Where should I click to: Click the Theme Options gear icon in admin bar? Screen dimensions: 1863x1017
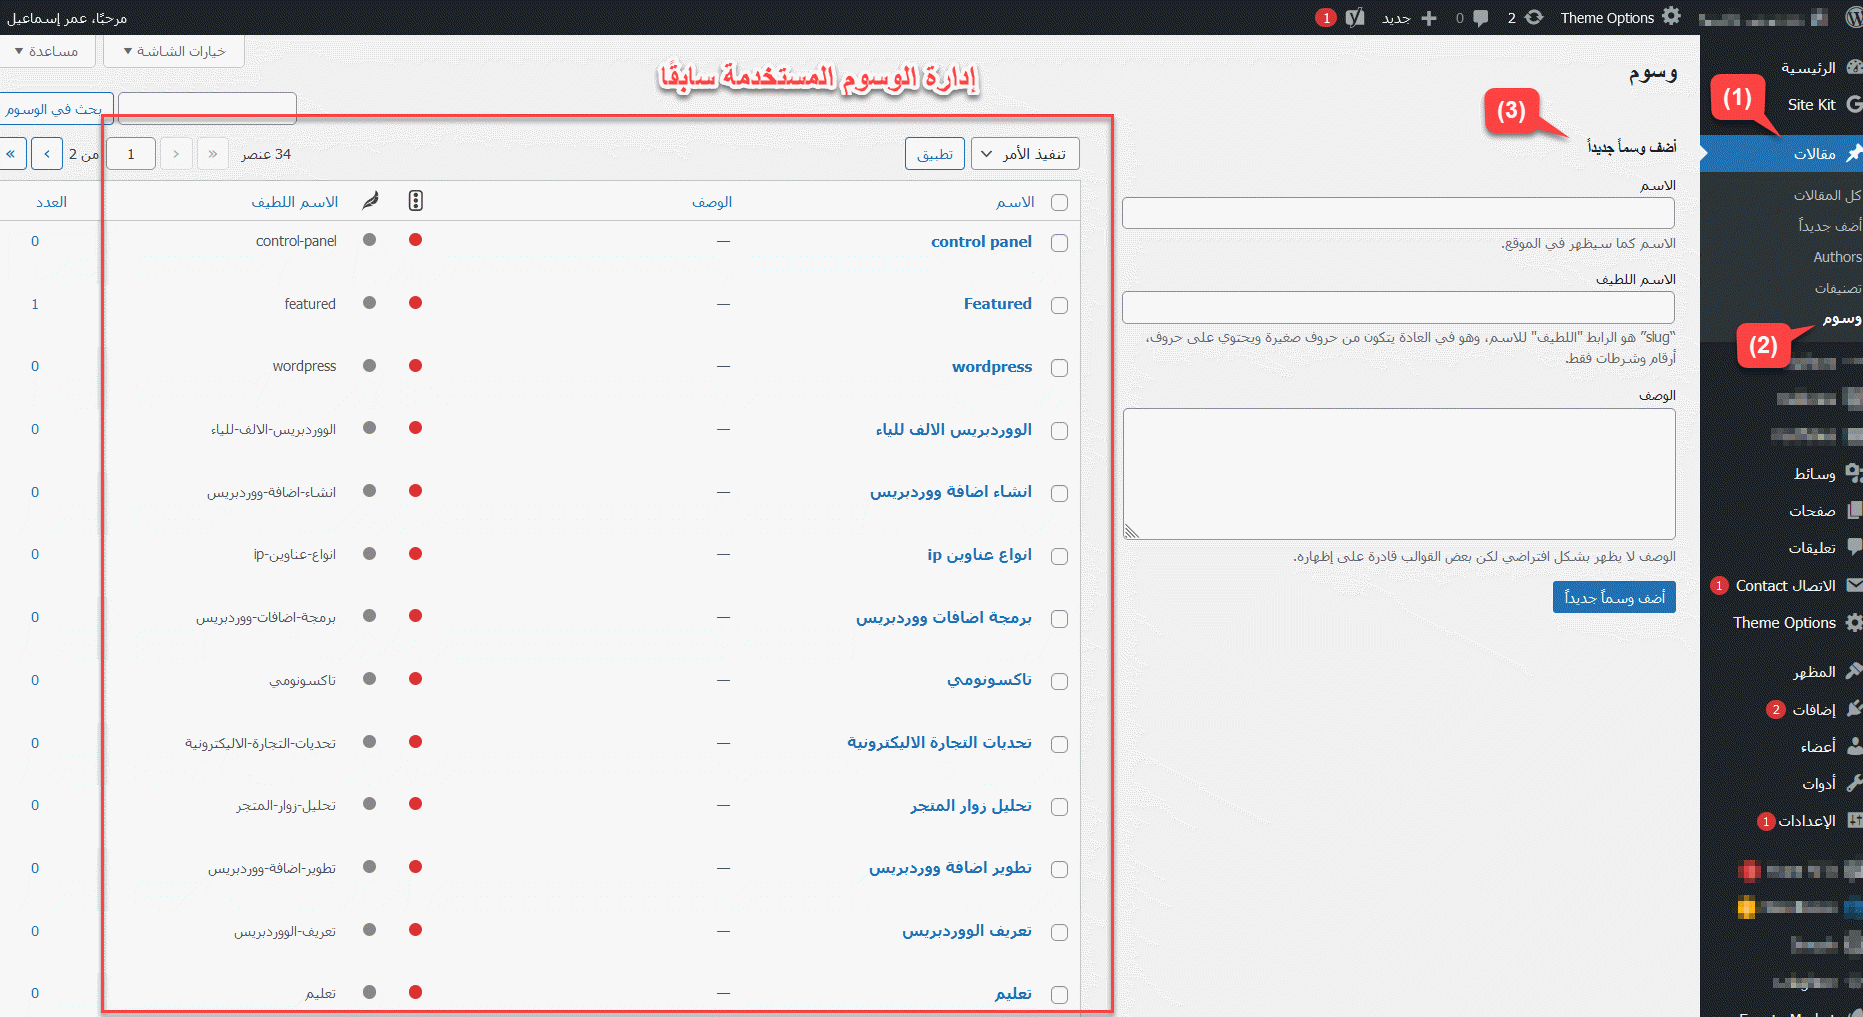pyautogui.click(x=1671, y=17)
